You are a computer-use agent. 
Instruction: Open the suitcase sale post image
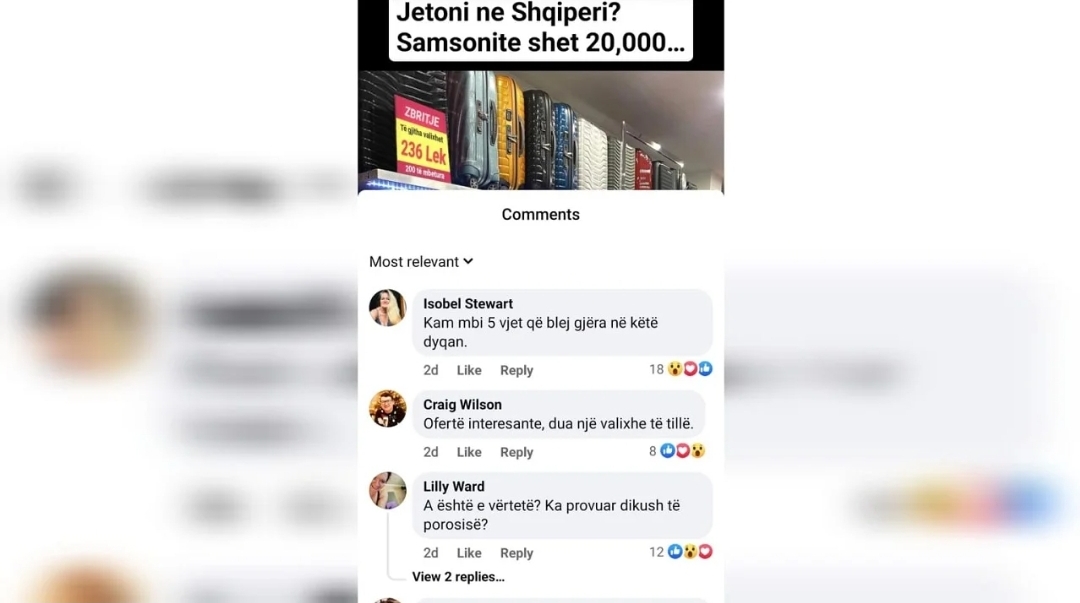click(541, 130)
